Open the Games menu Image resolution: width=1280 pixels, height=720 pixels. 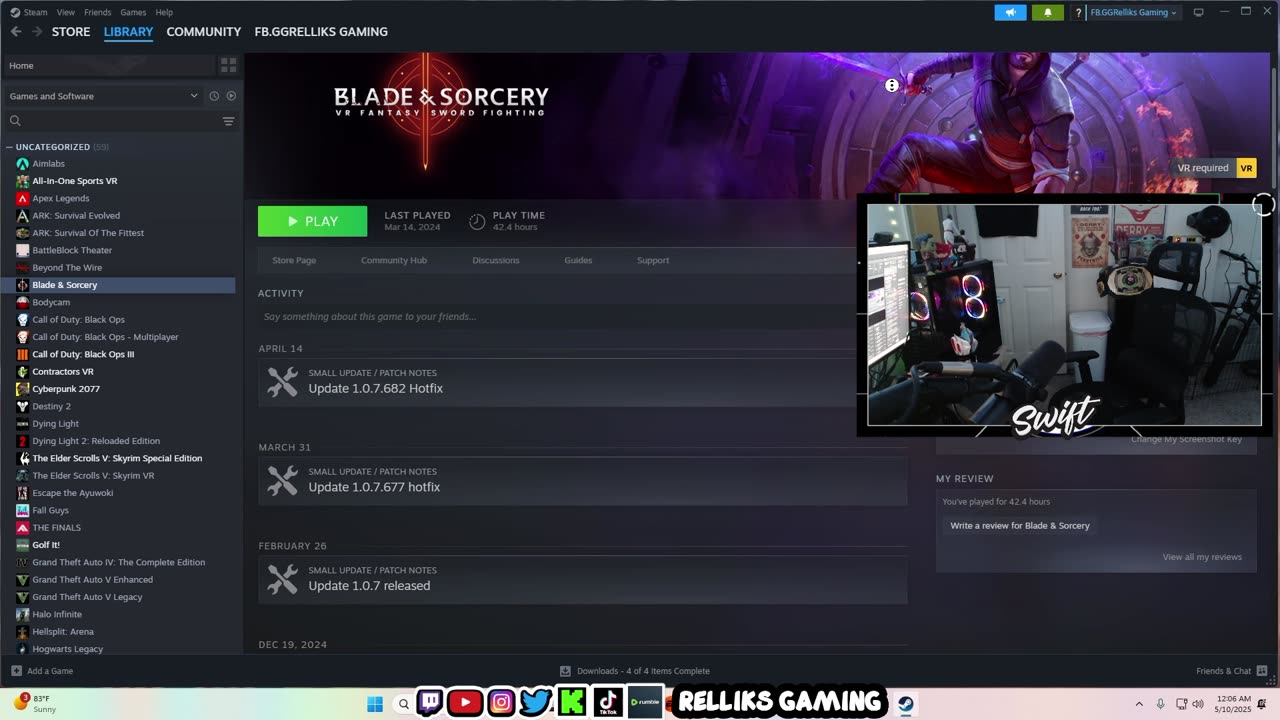133,12
